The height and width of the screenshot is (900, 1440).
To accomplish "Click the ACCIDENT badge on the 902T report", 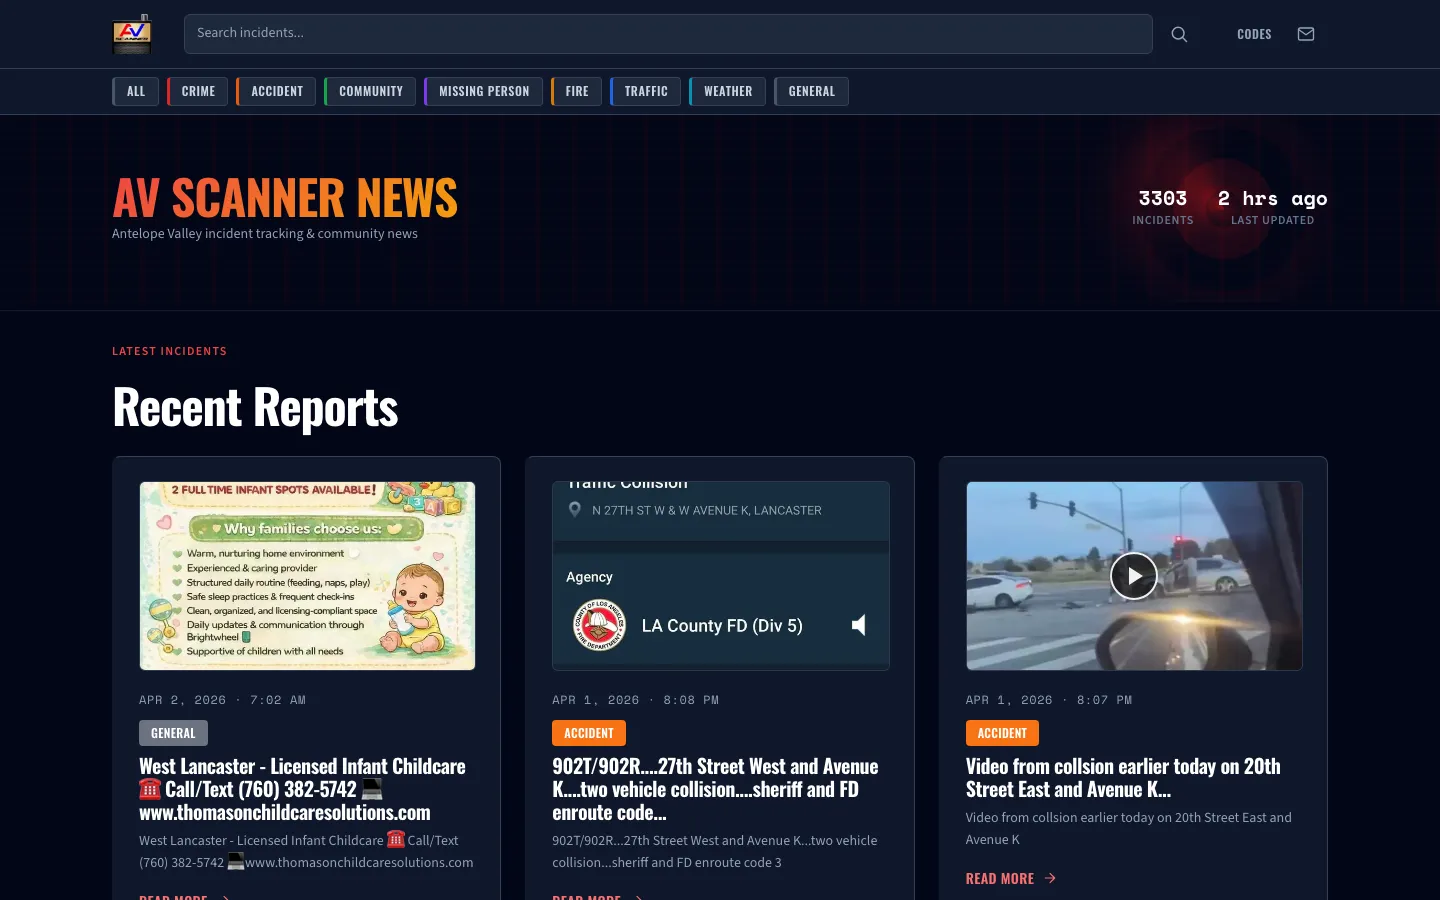I will coord(589,732).
